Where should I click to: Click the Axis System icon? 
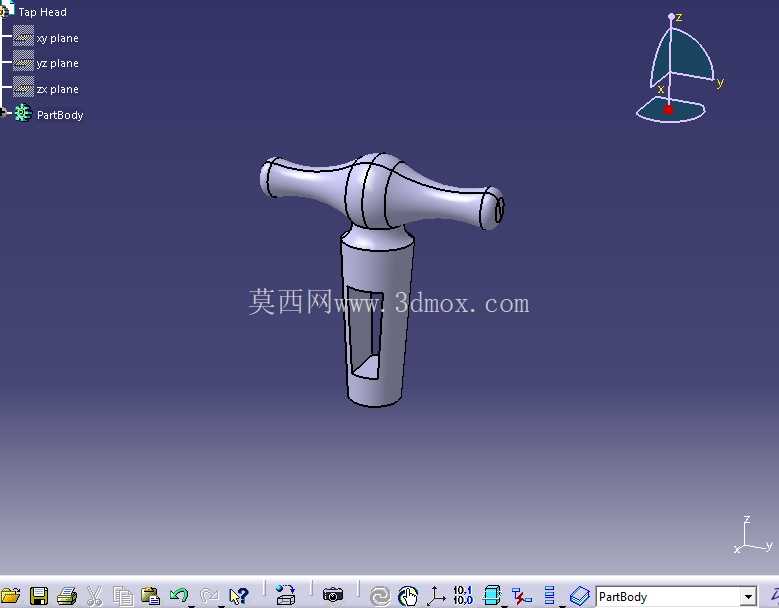[436, 596]
